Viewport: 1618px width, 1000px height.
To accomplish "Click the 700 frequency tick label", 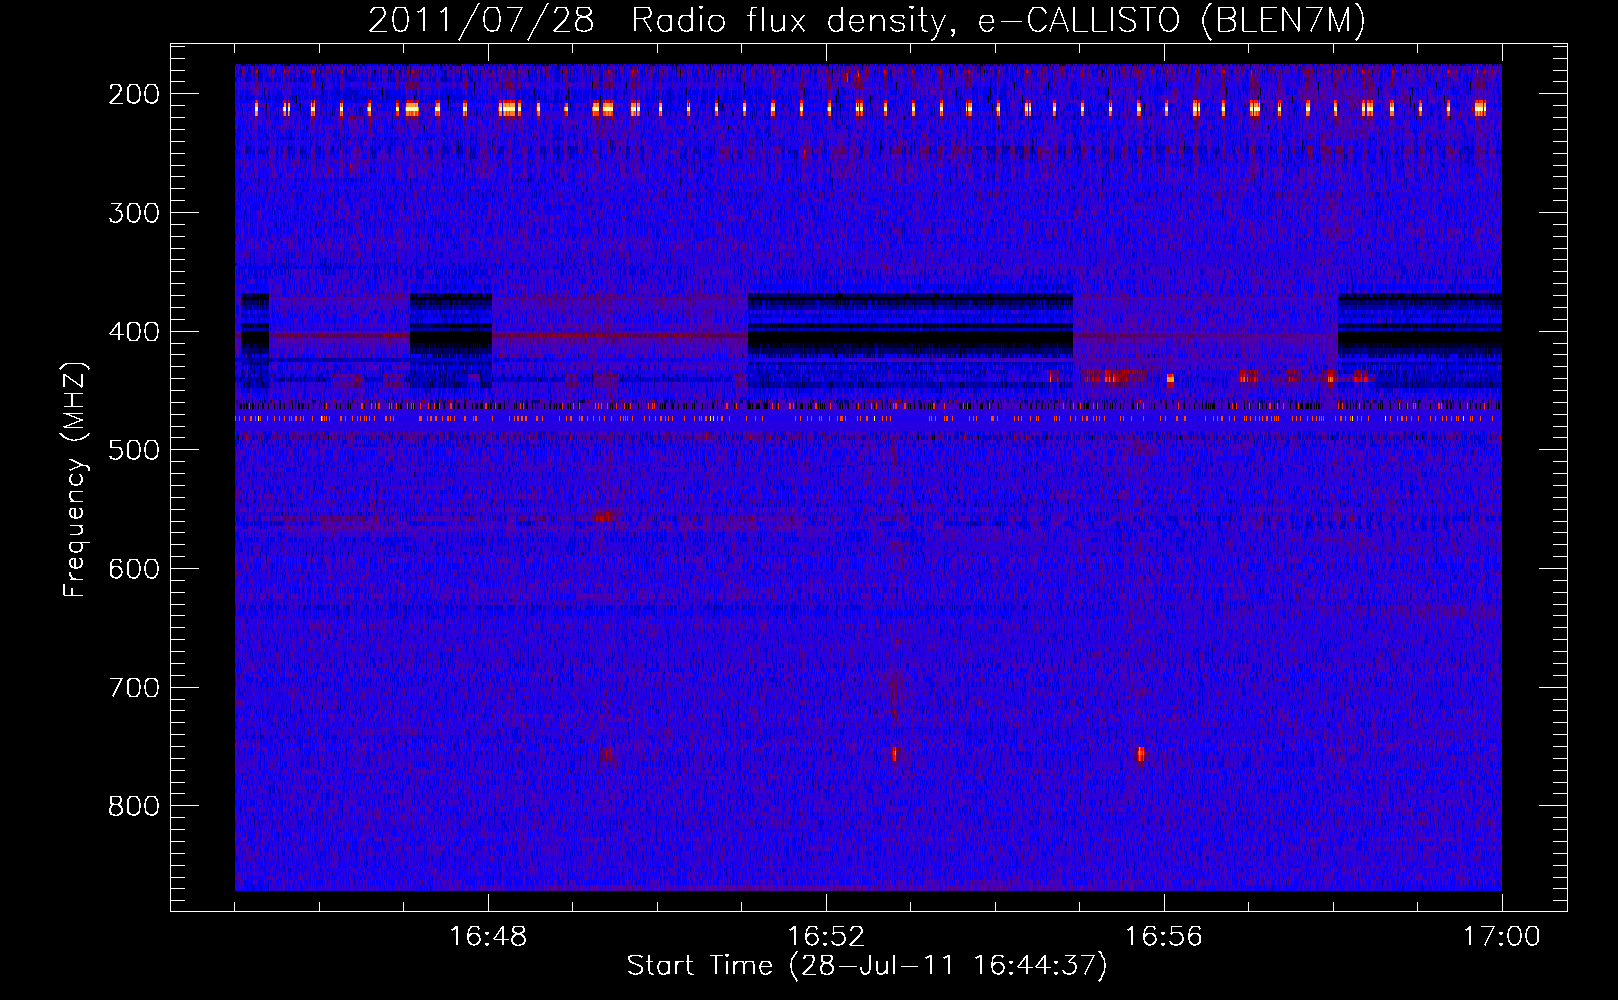I will (x=134, y=688).
